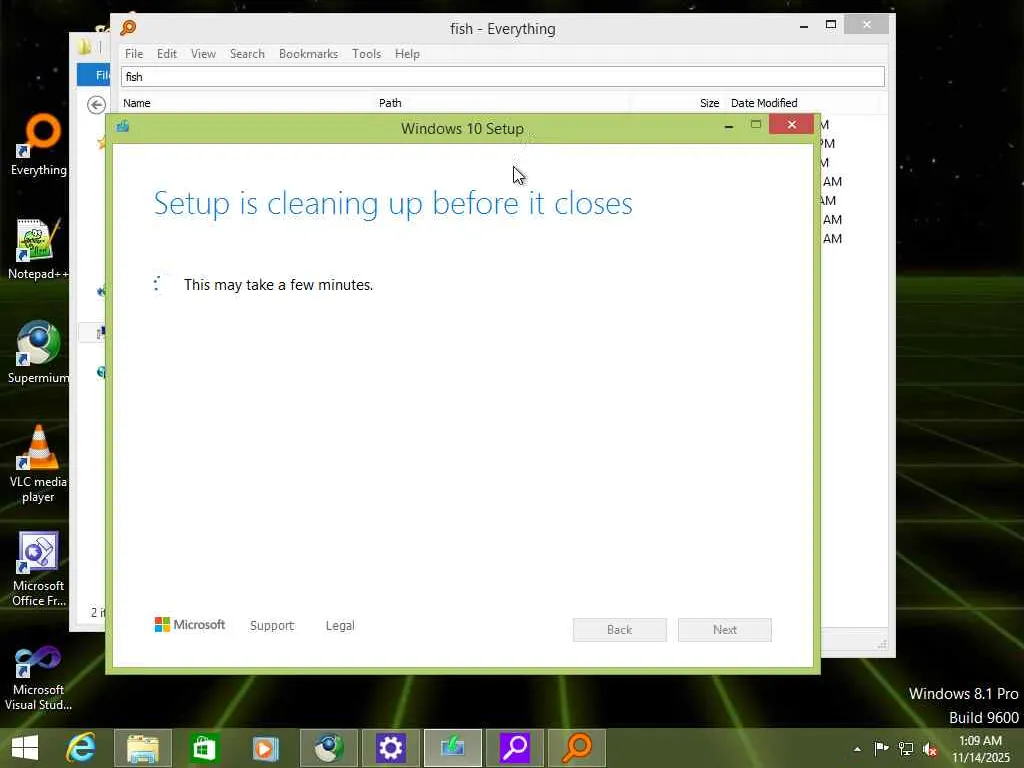1024x768 pixels.
Task: Open Internet Explorer from the taskbar
Action: 81,748
